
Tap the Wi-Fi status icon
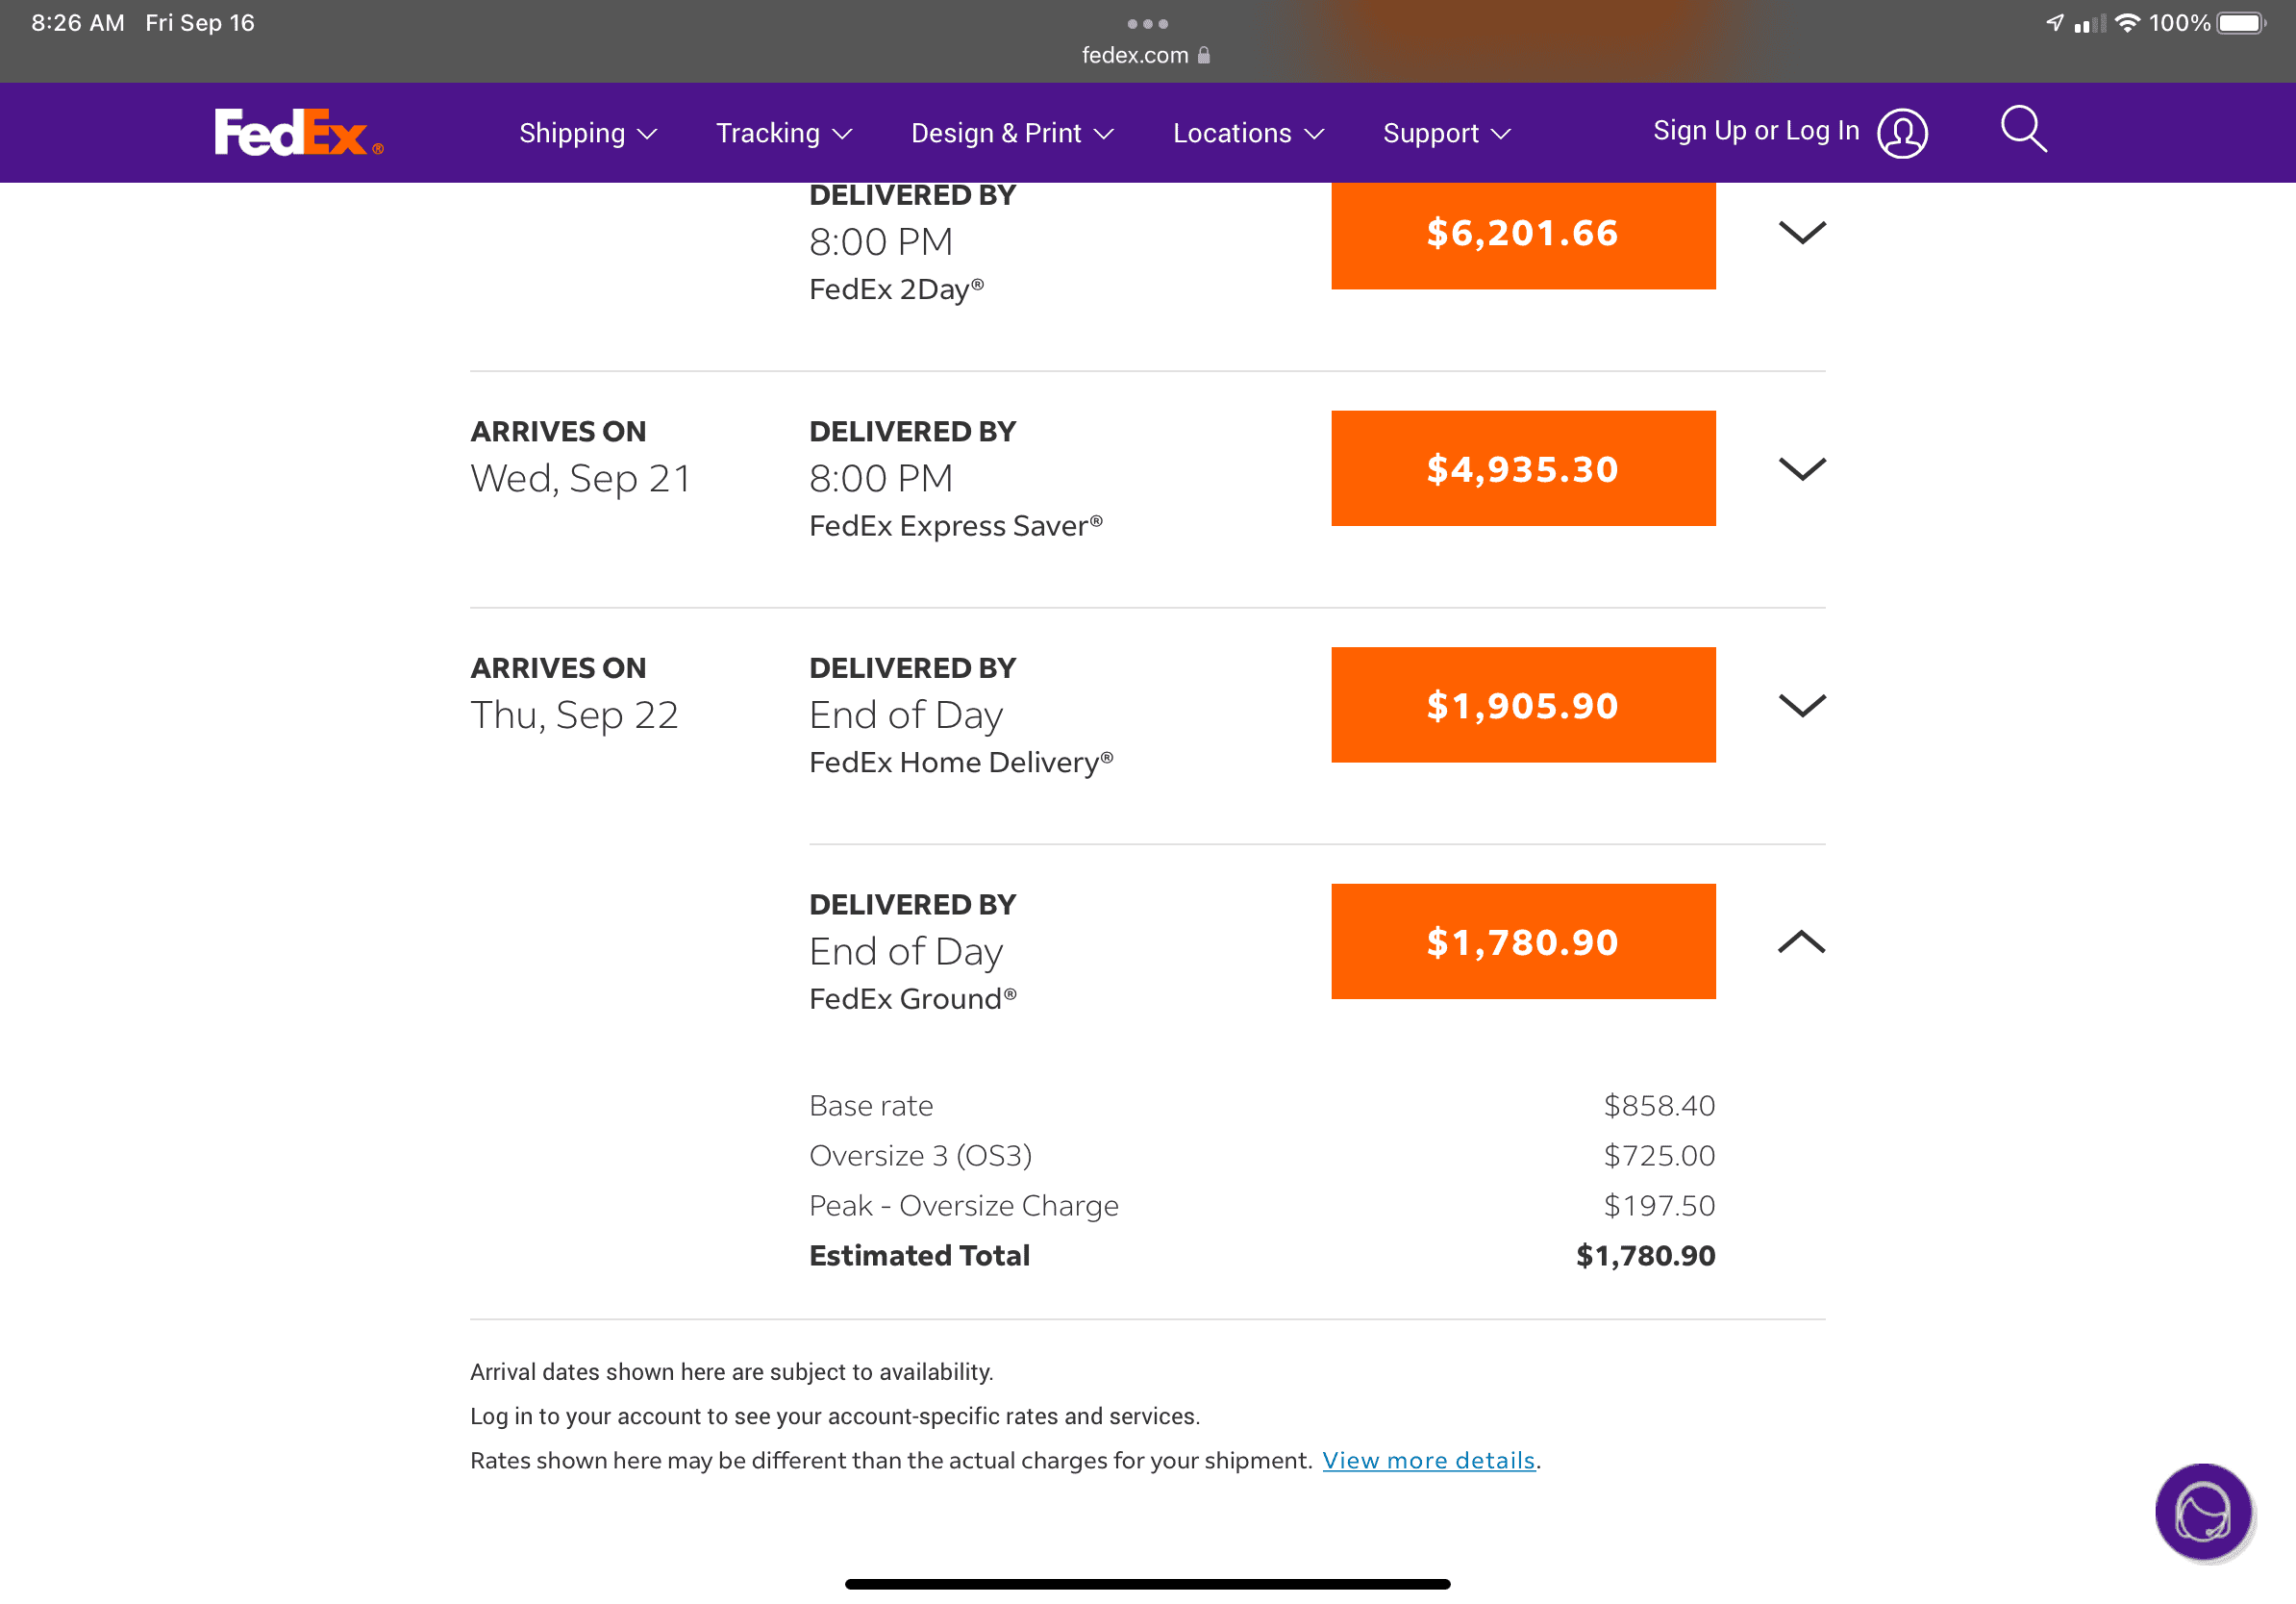click(2127, 23)
